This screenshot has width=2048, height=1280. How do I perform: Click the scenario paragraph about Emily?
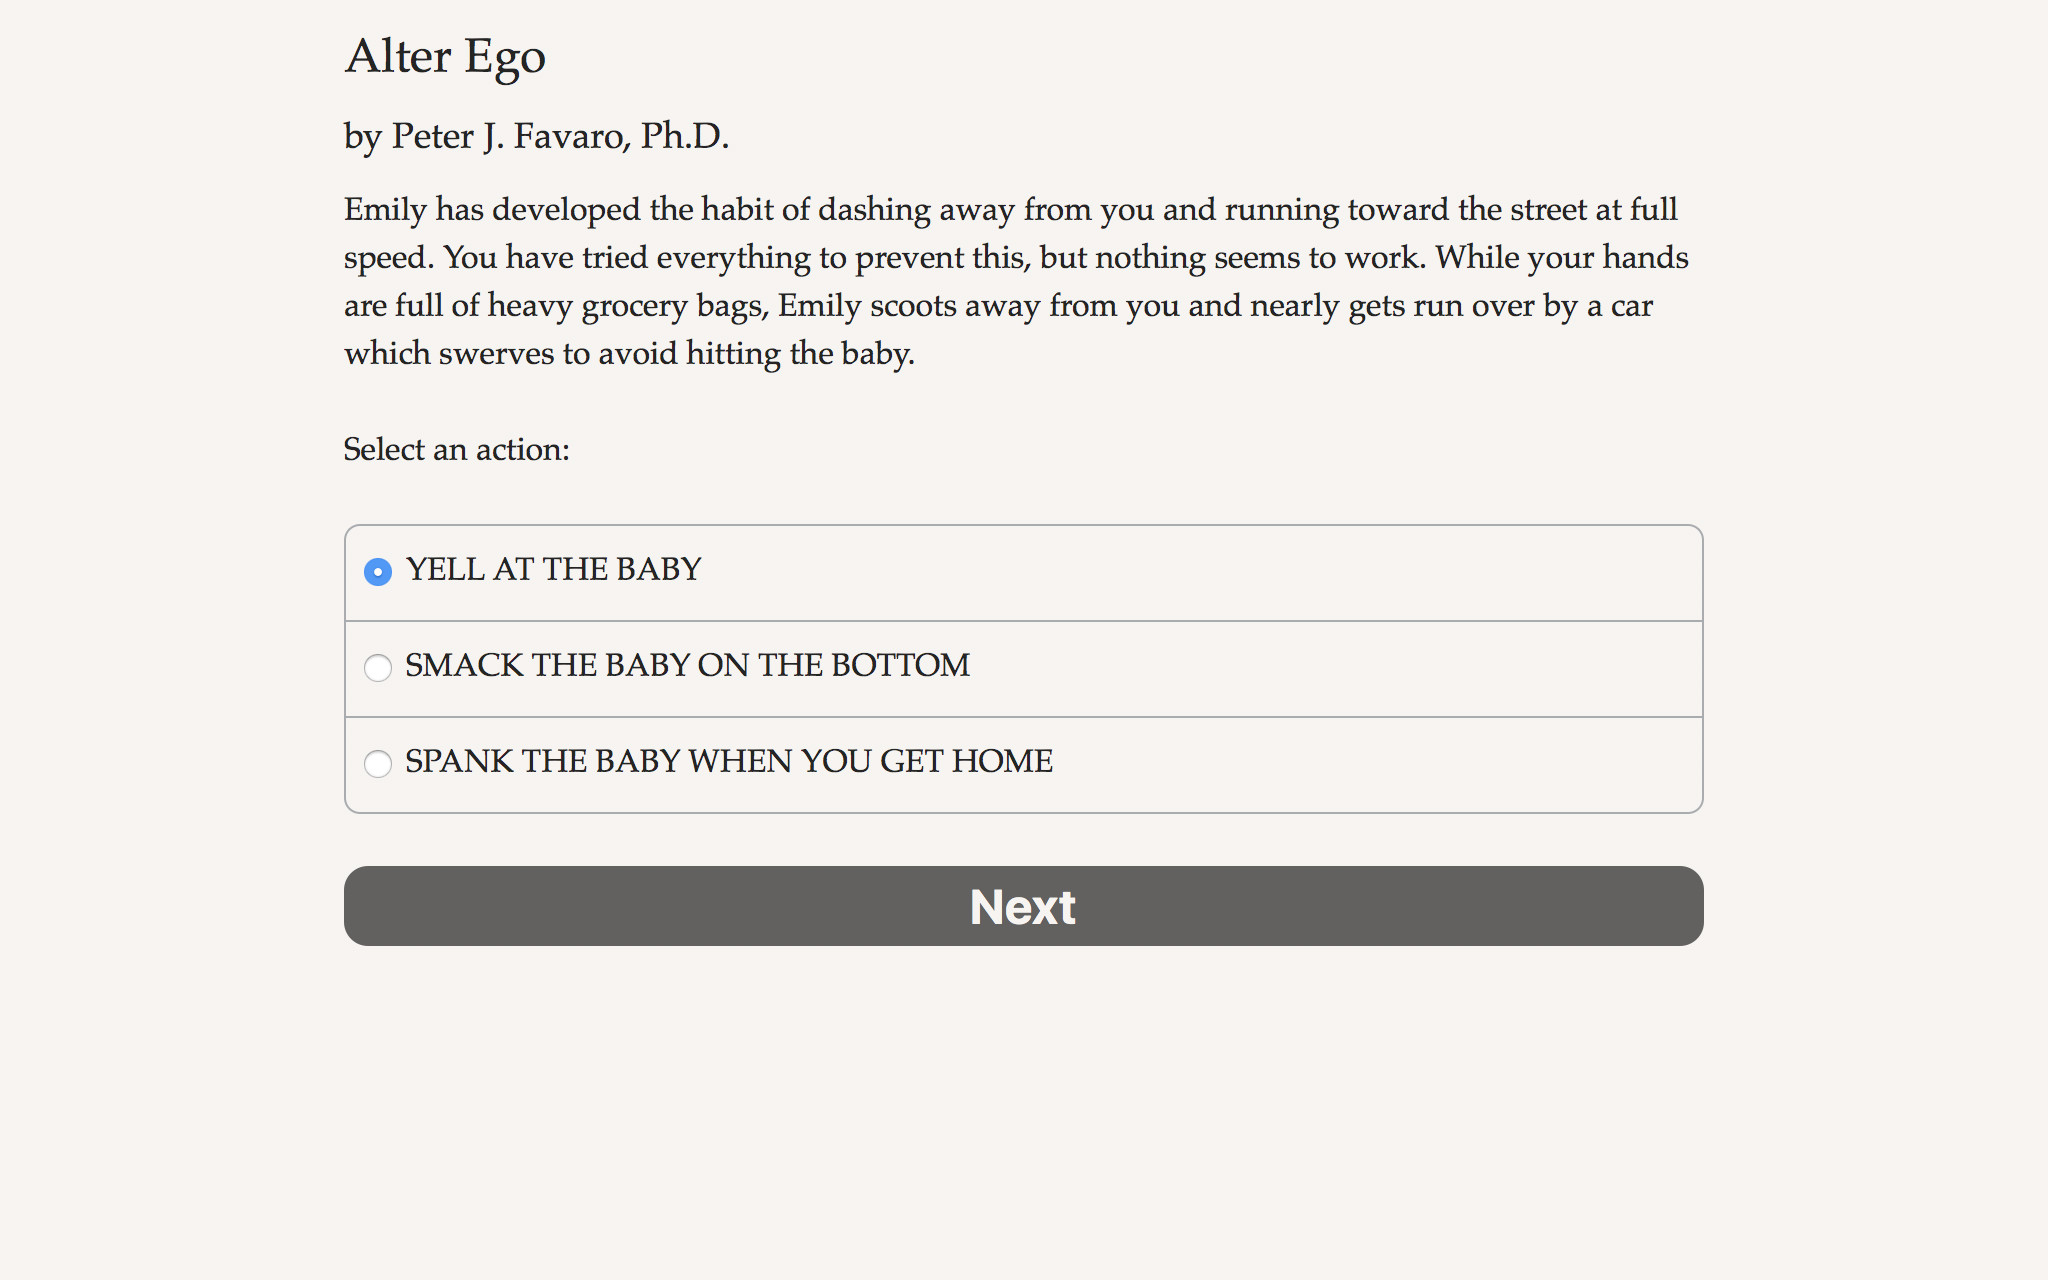pos(1015,280)
